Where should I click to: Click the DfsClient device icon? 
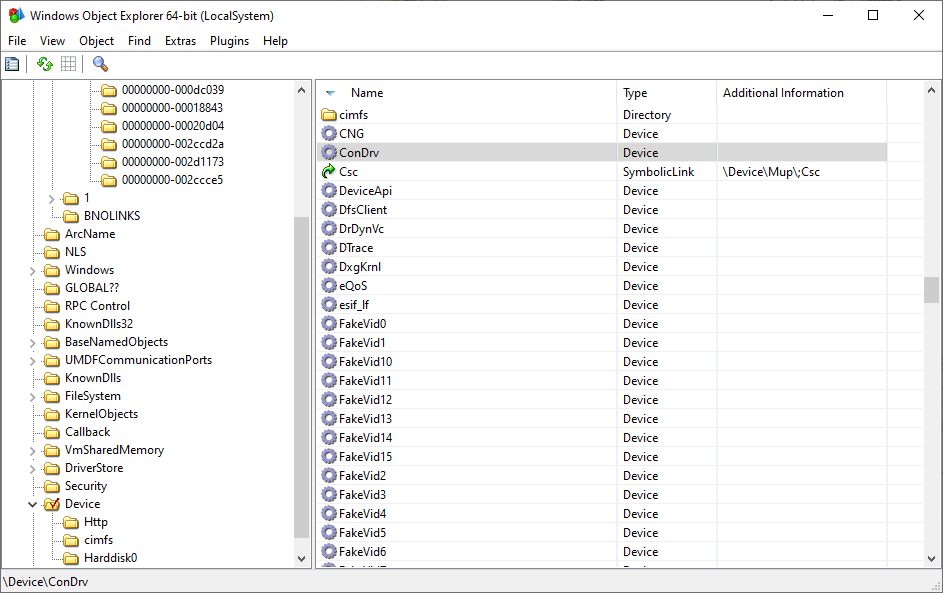click(x=328, y=210)
